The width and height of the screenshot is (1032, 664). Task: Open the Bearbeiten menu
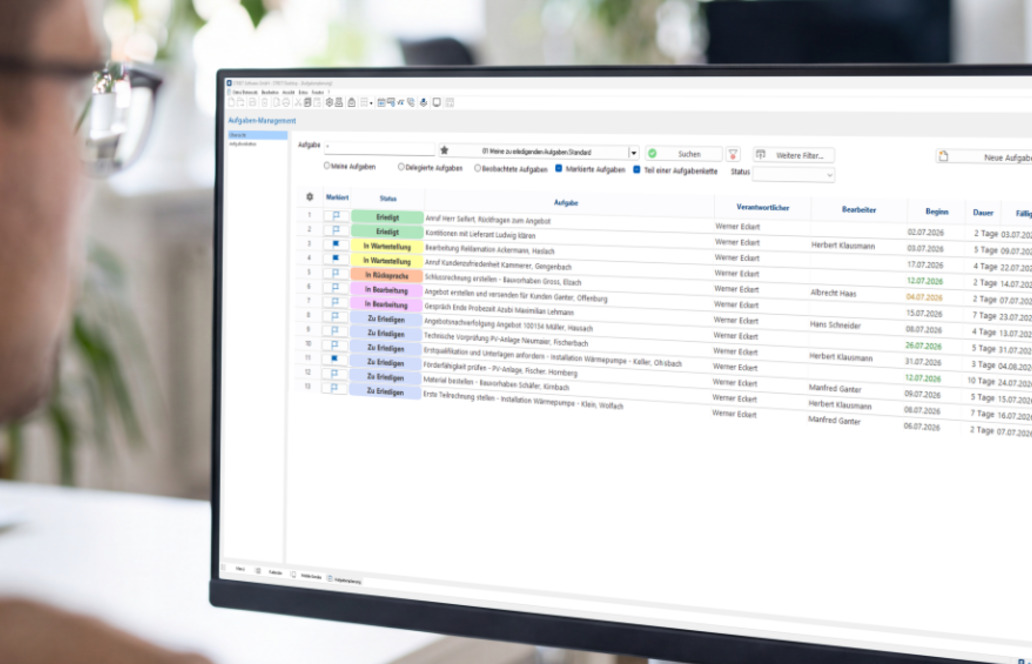tap(270, 93)
